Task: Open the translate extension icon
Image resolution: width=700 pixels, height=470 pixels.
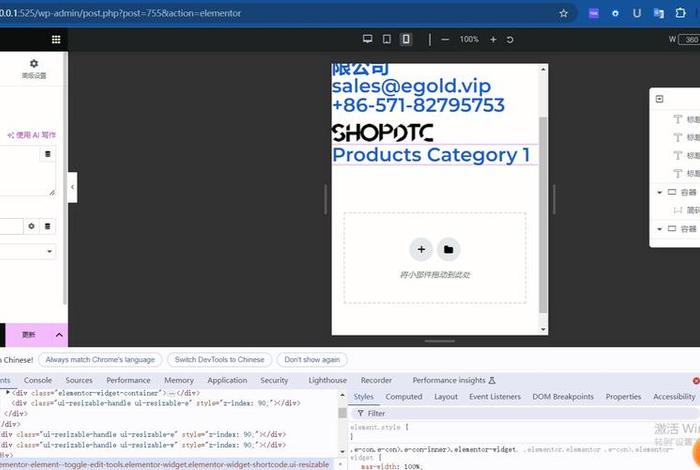Action: 658,13
